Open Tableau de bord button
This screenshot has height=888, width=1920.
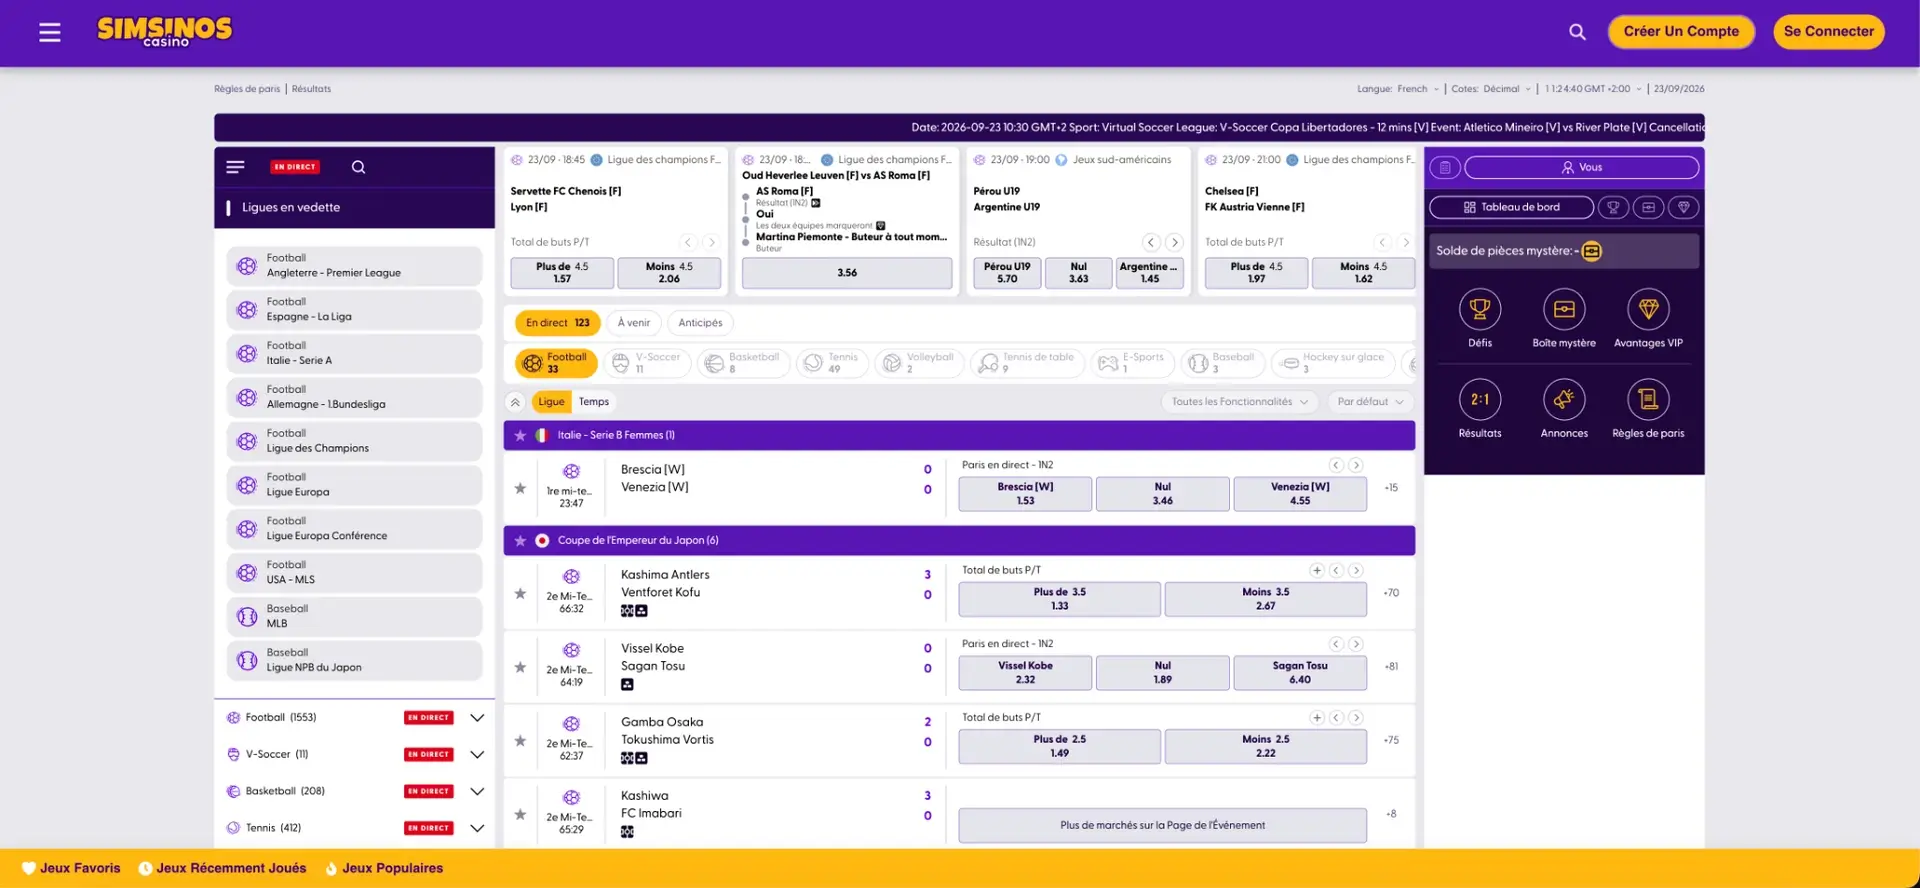pos(1511,207)
